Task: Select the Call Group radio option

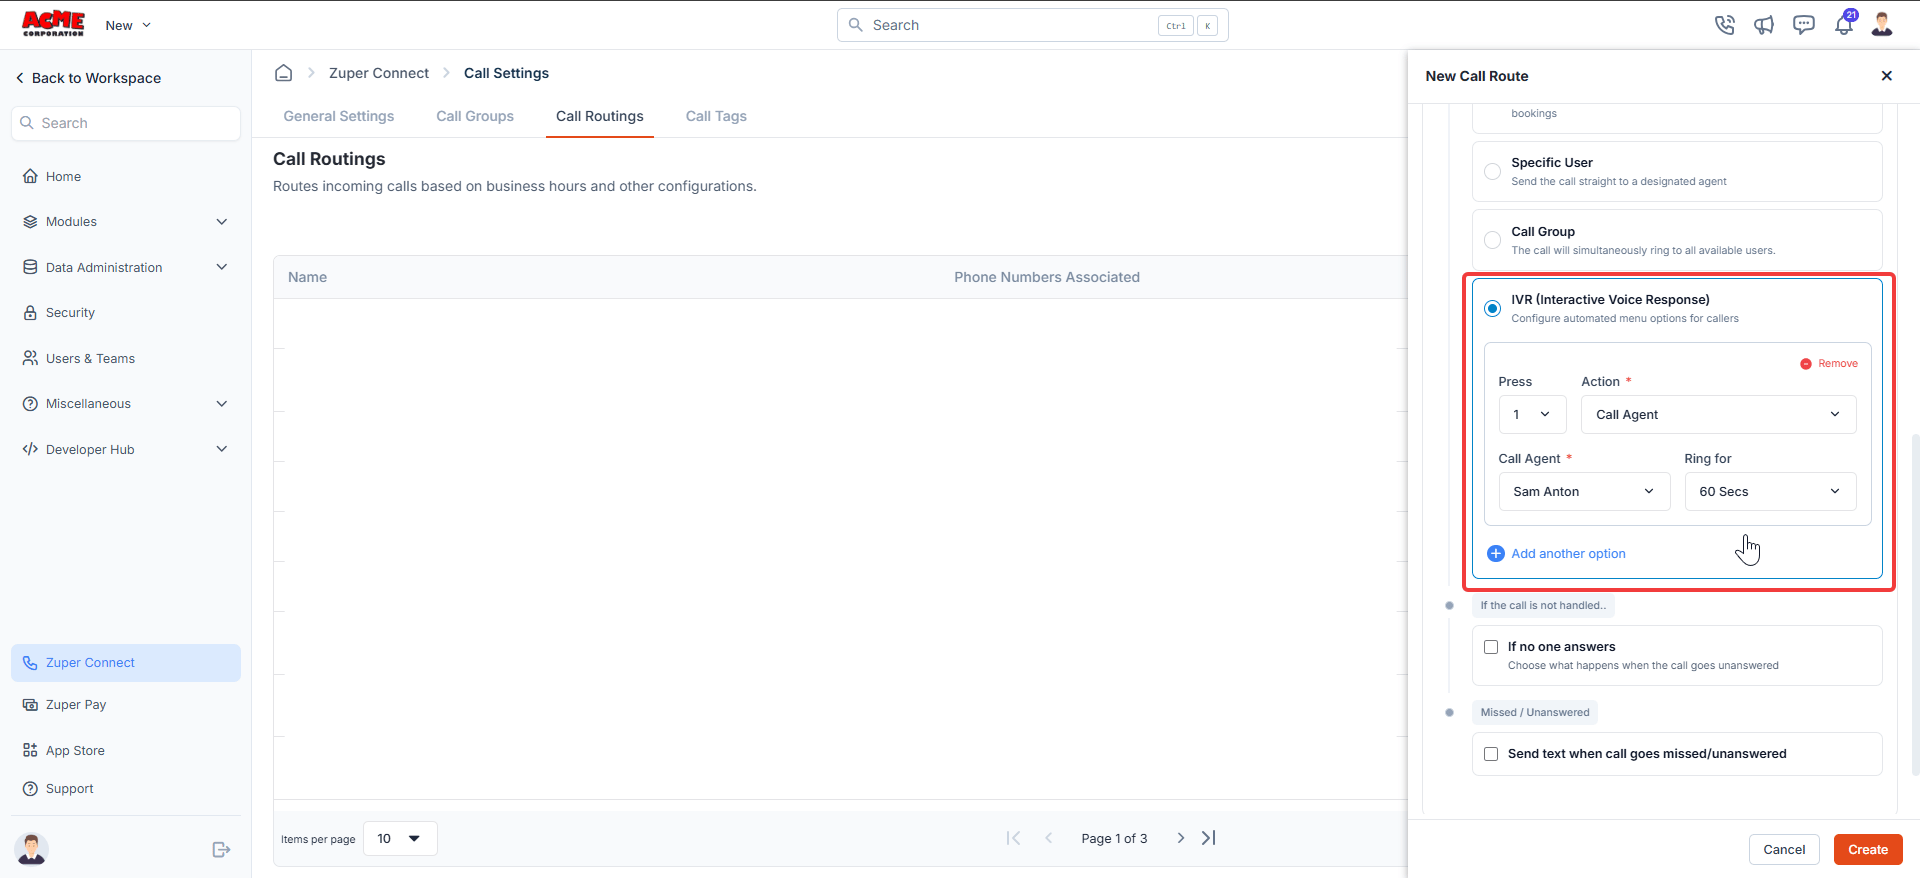Action: click(1492, 240)
